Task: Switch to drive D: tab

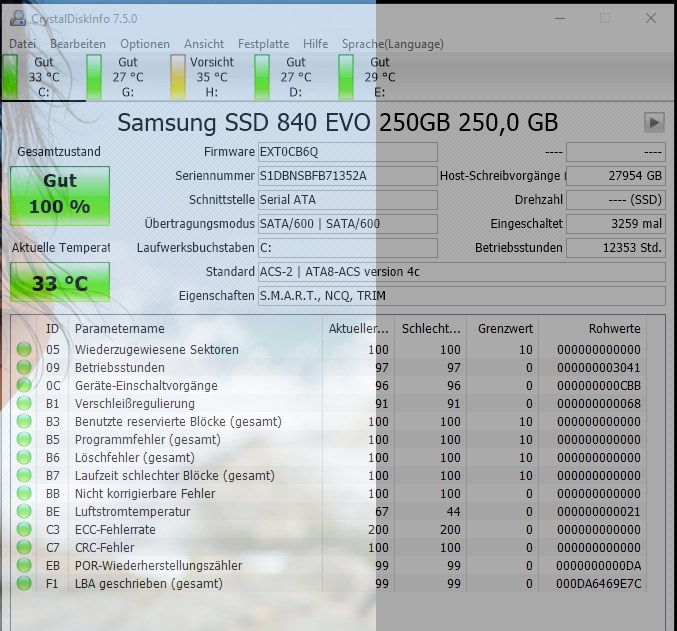Action: pyautogui.click(x=295, y=77)
